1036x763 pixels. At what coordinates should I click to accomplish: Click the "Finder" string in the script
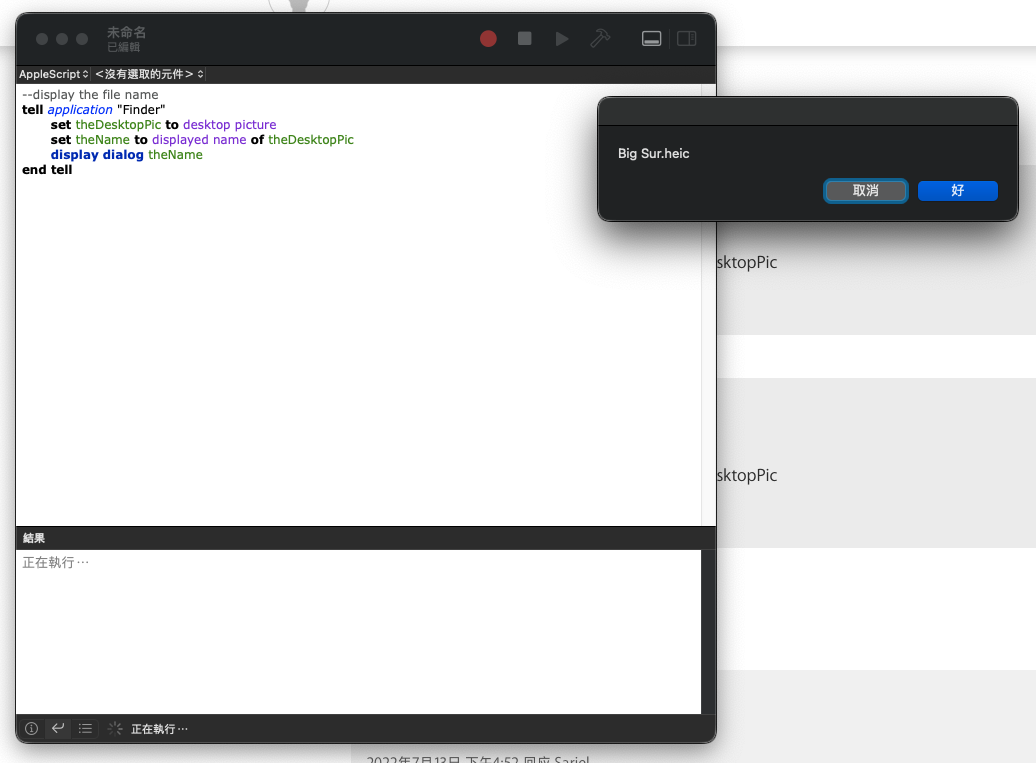click(x=141, y=110)
